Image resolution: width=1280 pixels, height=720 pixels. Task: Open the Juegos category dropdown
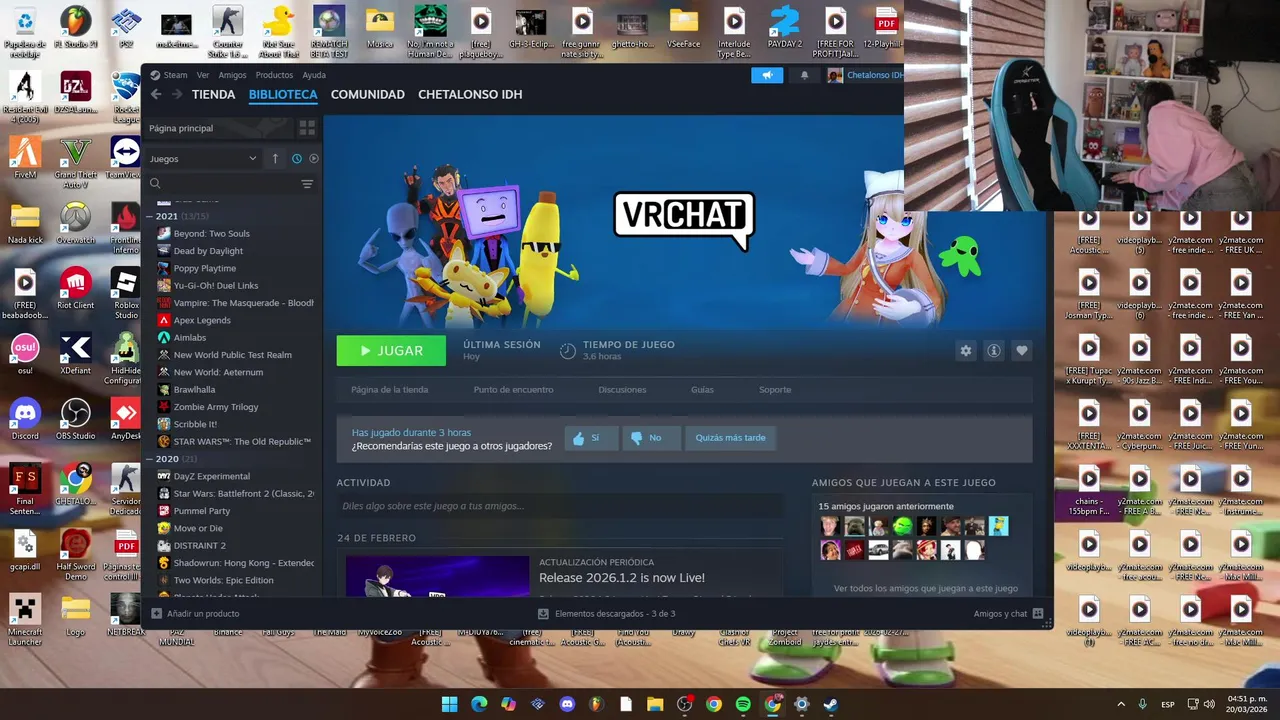(204, 158)
